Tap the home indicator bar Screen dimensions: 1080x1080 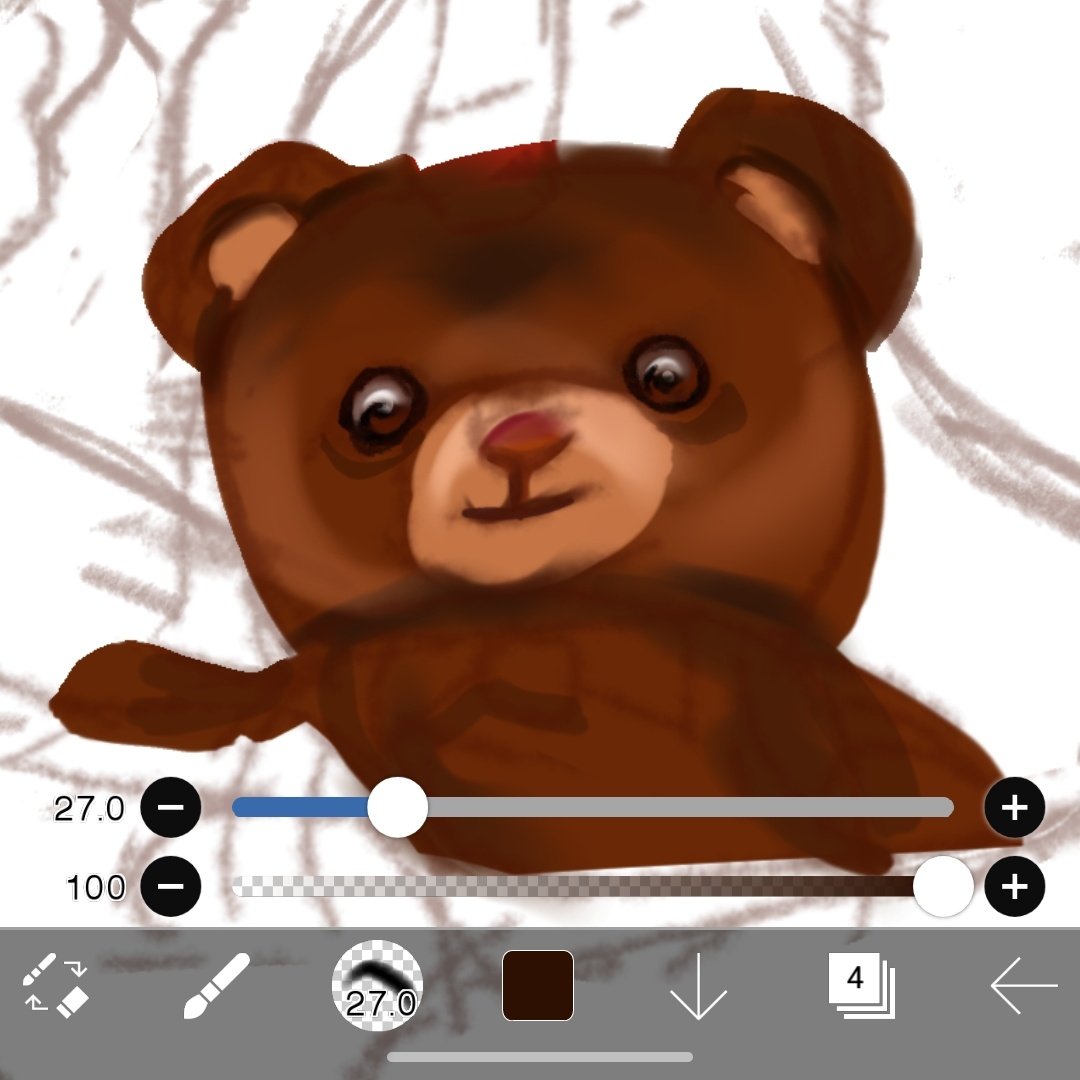click(x=540, y=1057)
